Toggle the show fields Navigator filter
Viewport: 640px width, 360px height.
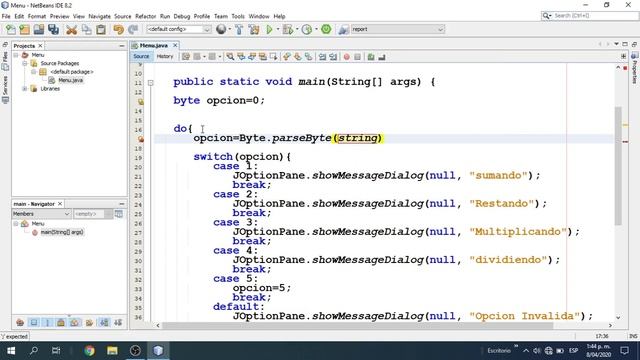click(x=34, y=323)
